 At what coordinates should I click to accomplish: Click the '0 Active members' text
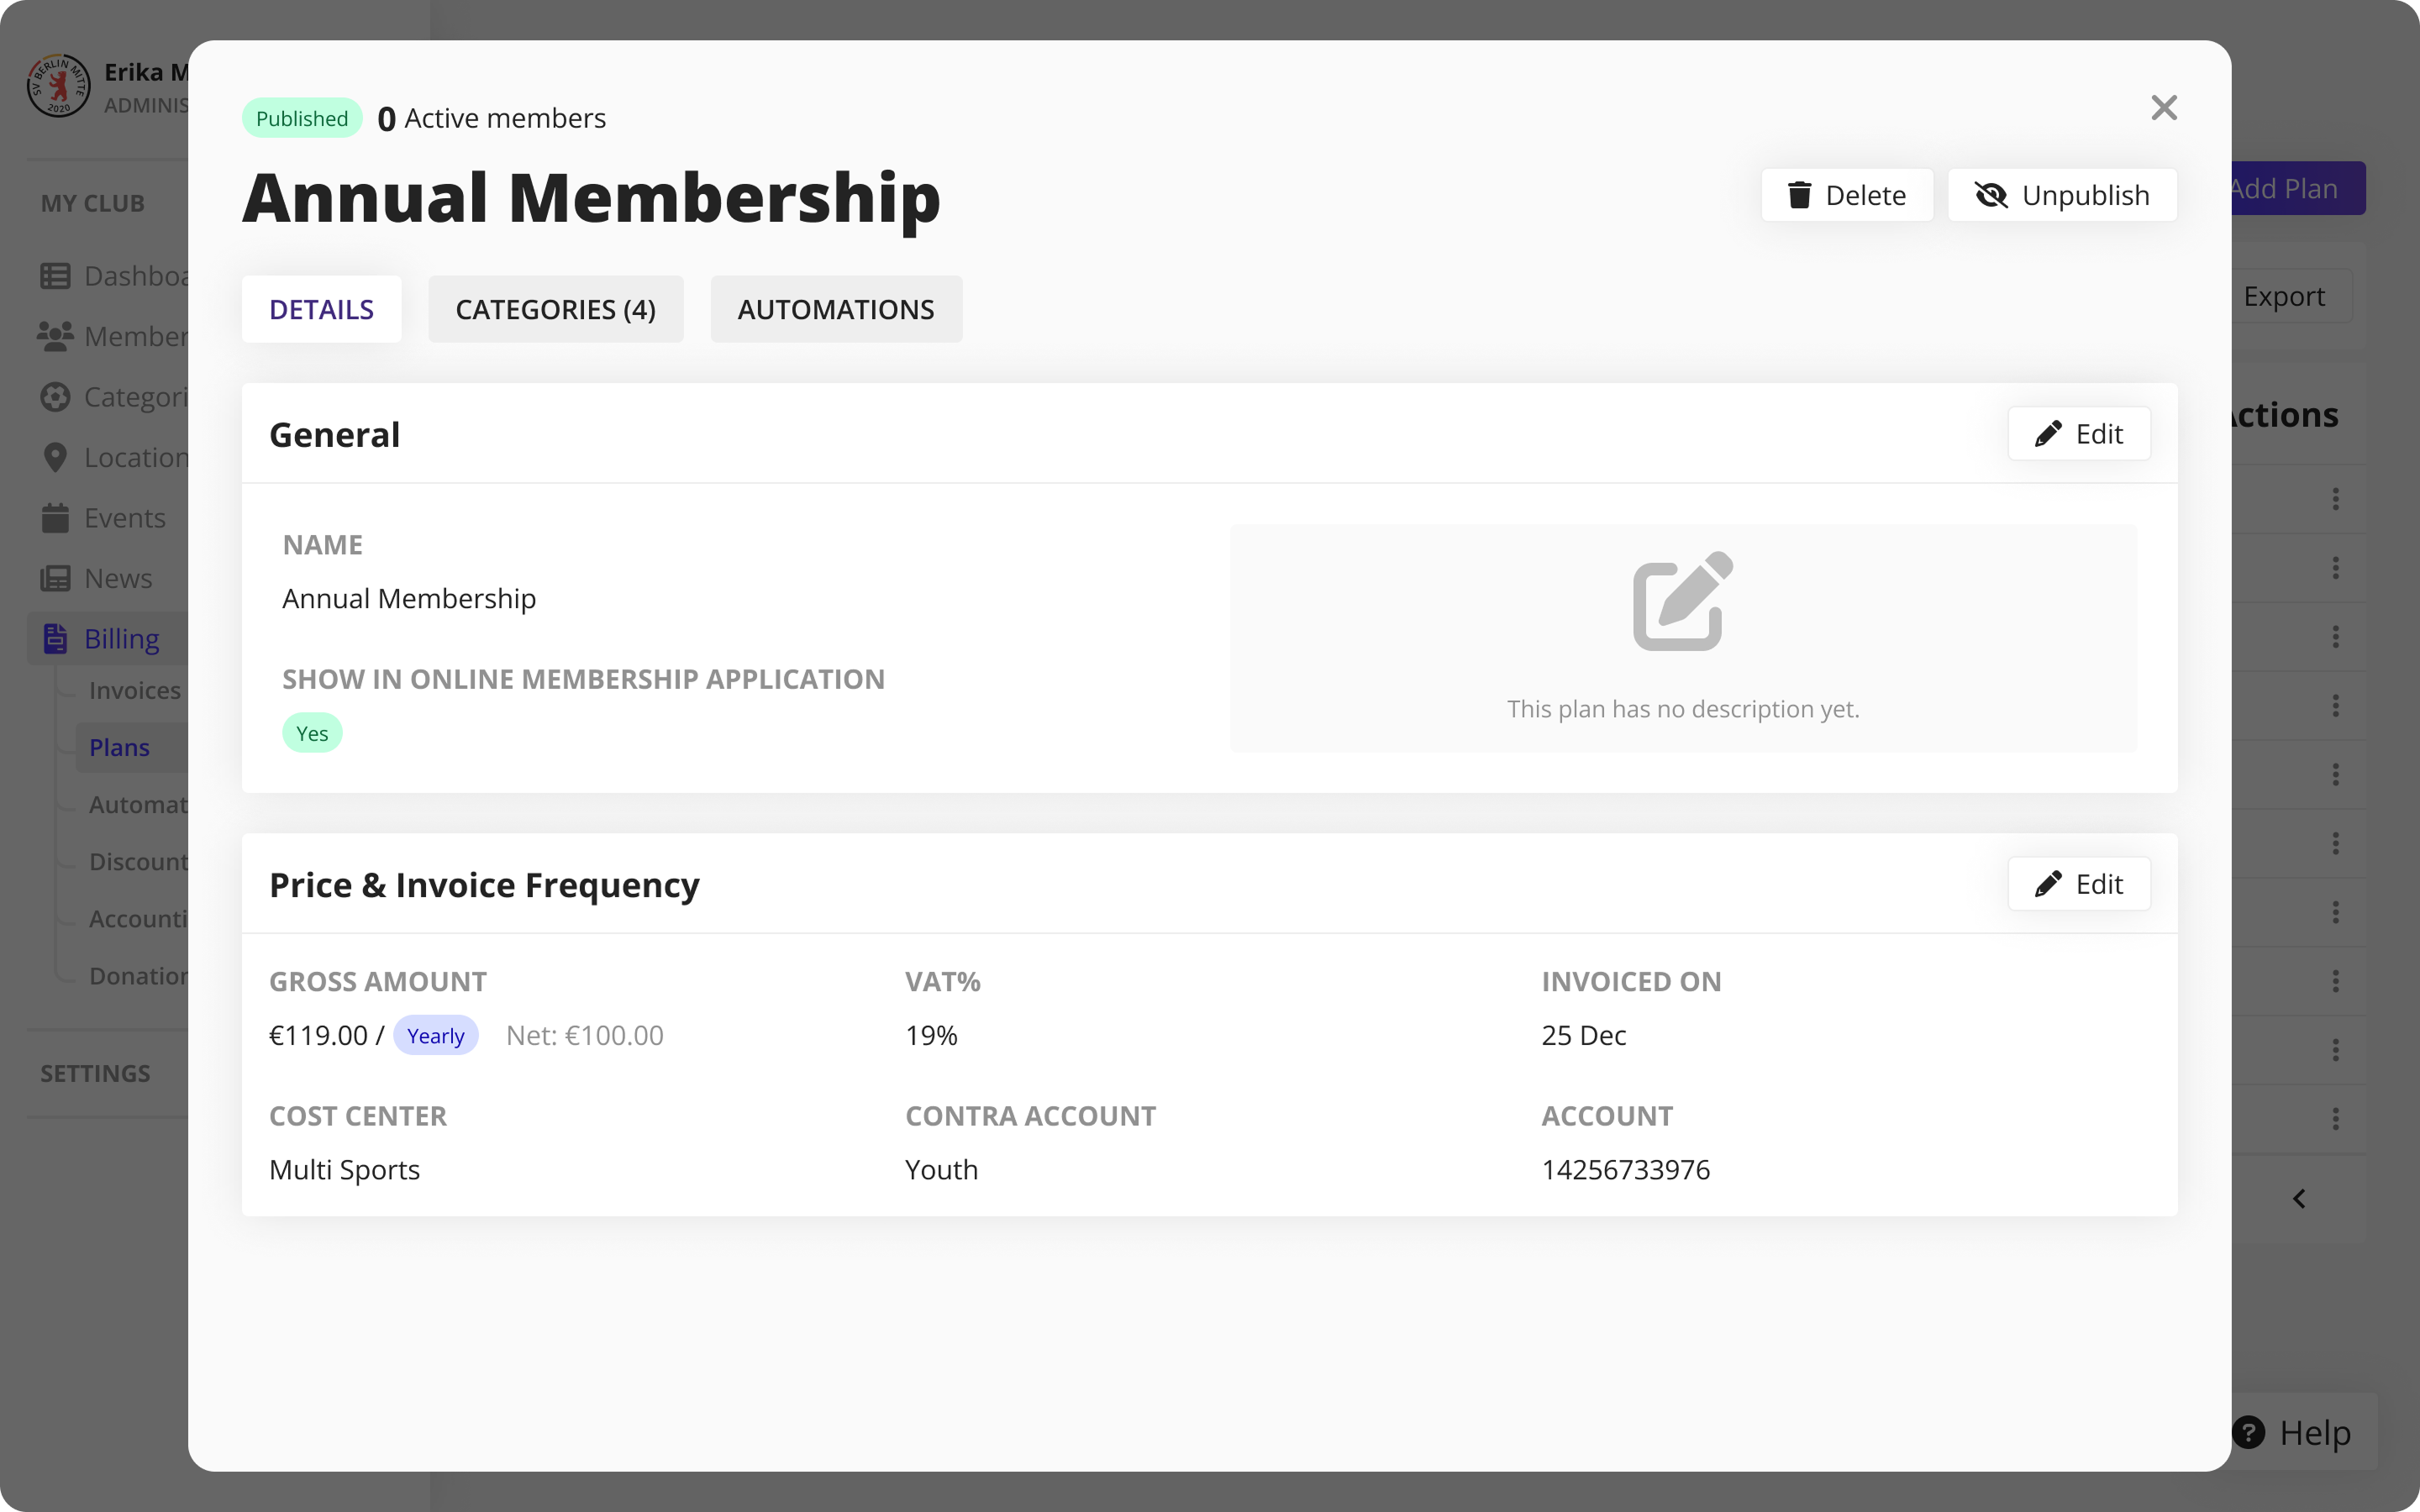coord(491,118)
